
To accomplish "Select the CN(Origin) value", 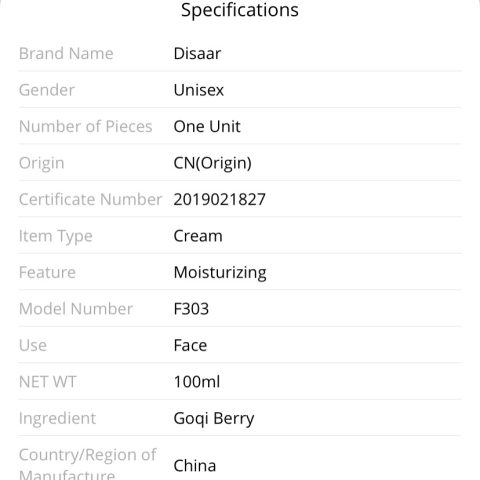I will click(213, 163).
